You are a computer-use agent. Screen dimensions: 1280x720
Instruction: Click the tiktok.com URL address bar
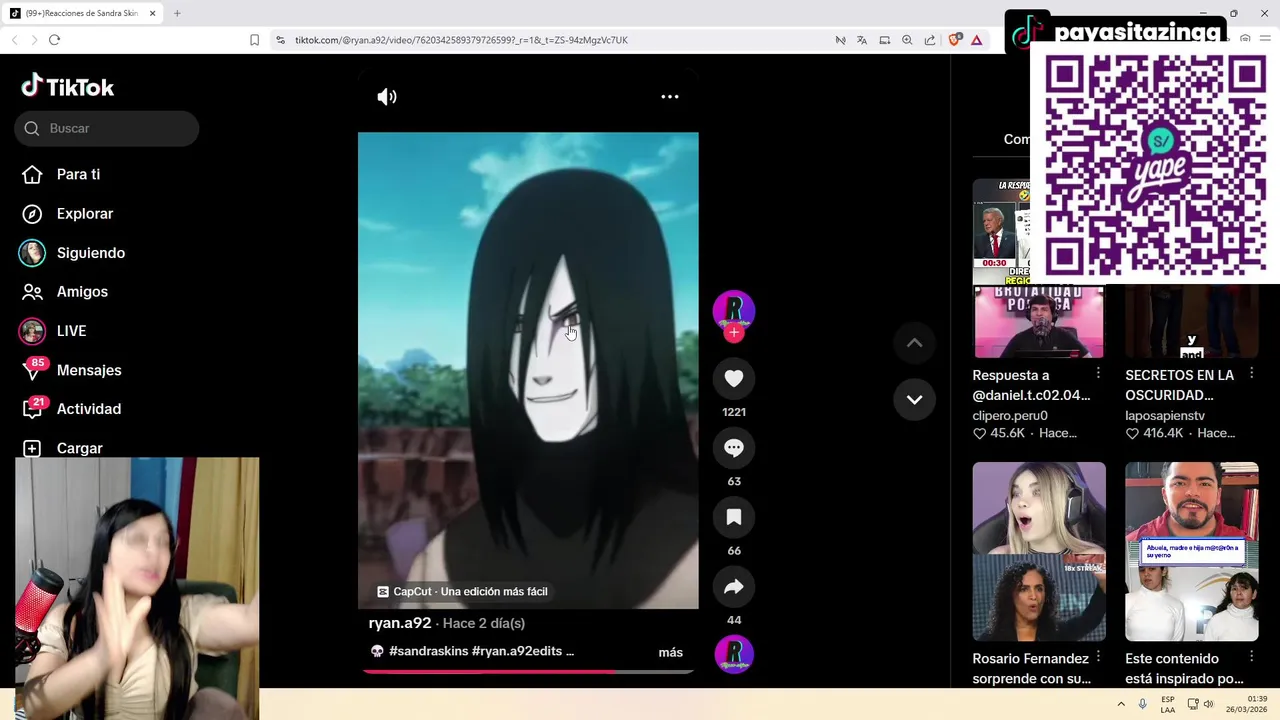coord(461,40)
